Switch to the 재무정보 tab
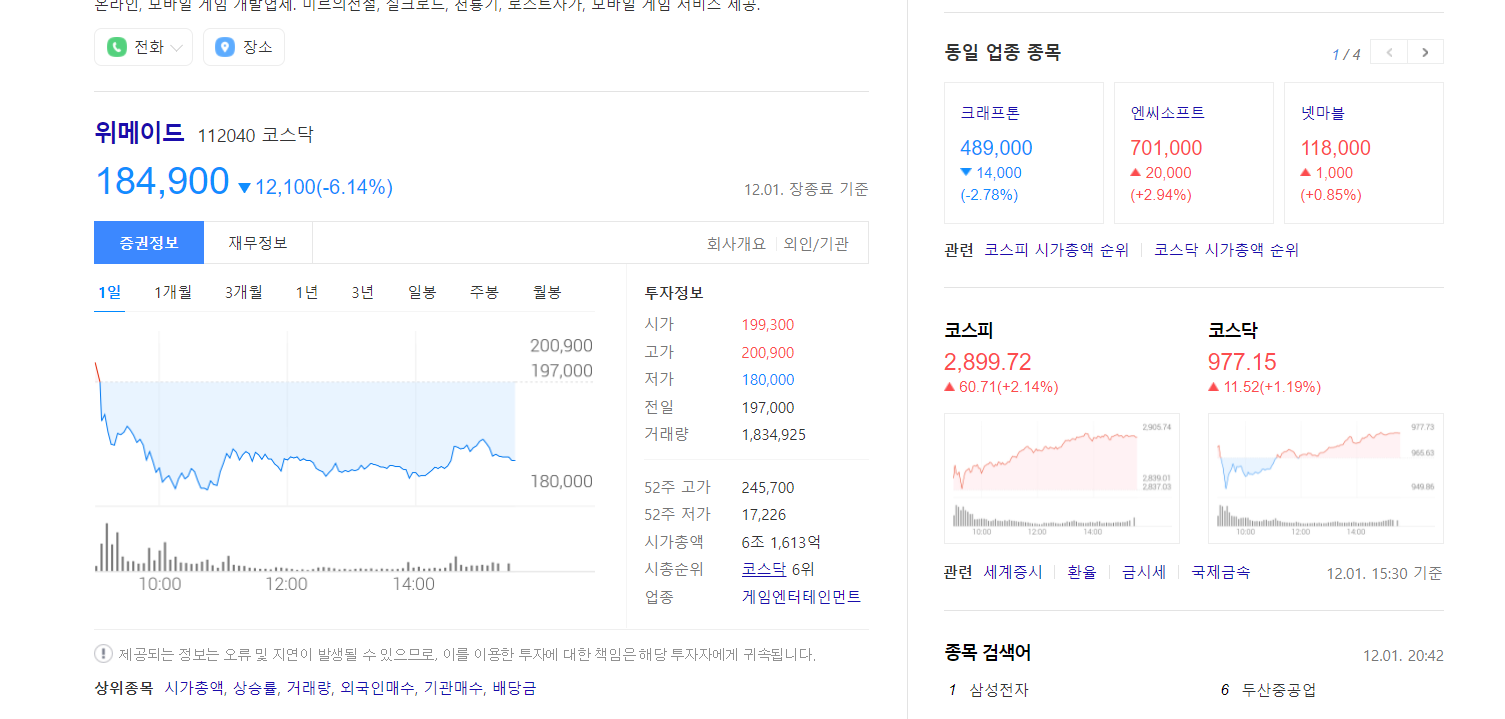This screenshot has height=719, width=1505. (x=258, y=243)
